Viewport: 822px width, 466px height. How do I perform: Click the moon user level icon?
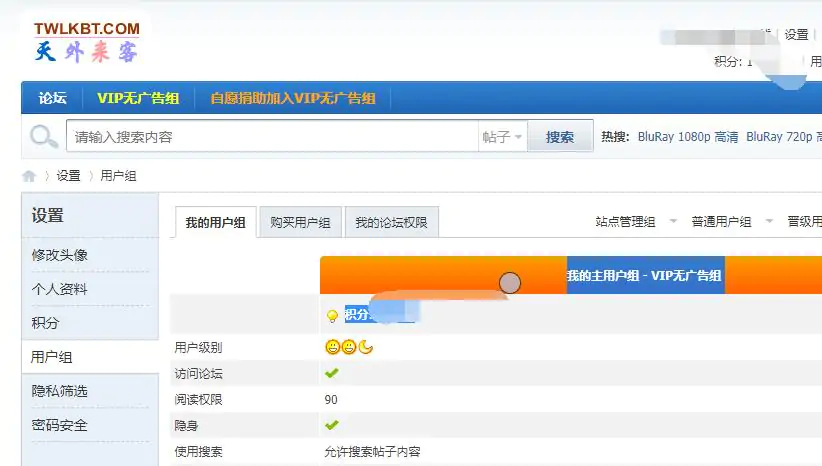[x=365, y=347]
